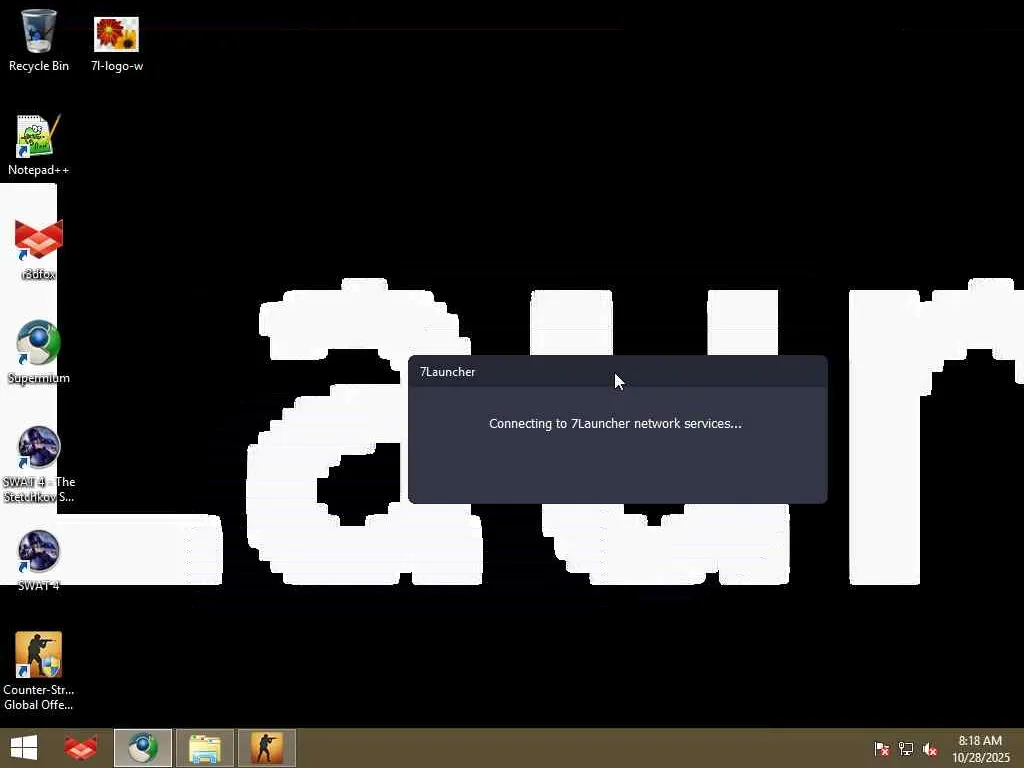
Task: Select the SWAT 4 - The Stetchkov Syndicate shortcut
Action: [x=39, y=464]
